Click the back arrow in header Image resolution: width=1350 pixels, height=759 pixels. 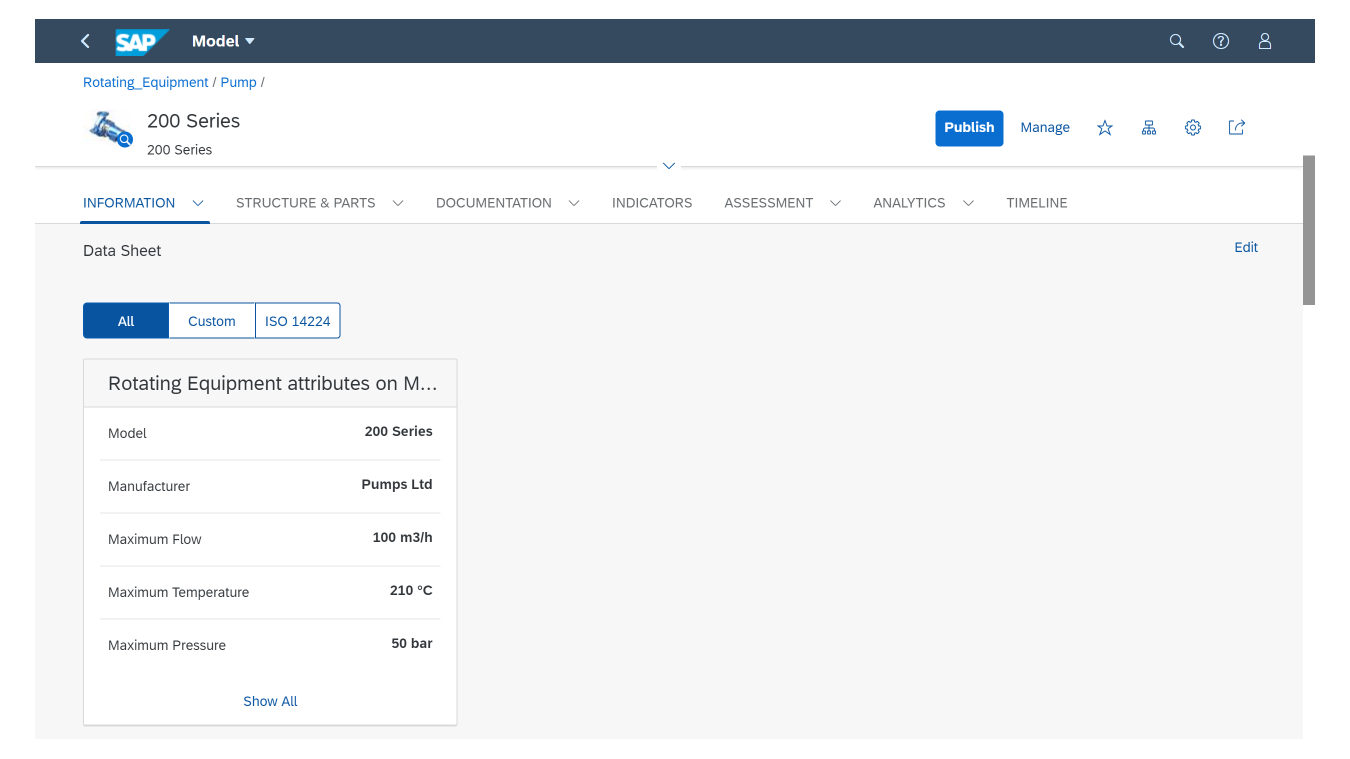(85, 41)
